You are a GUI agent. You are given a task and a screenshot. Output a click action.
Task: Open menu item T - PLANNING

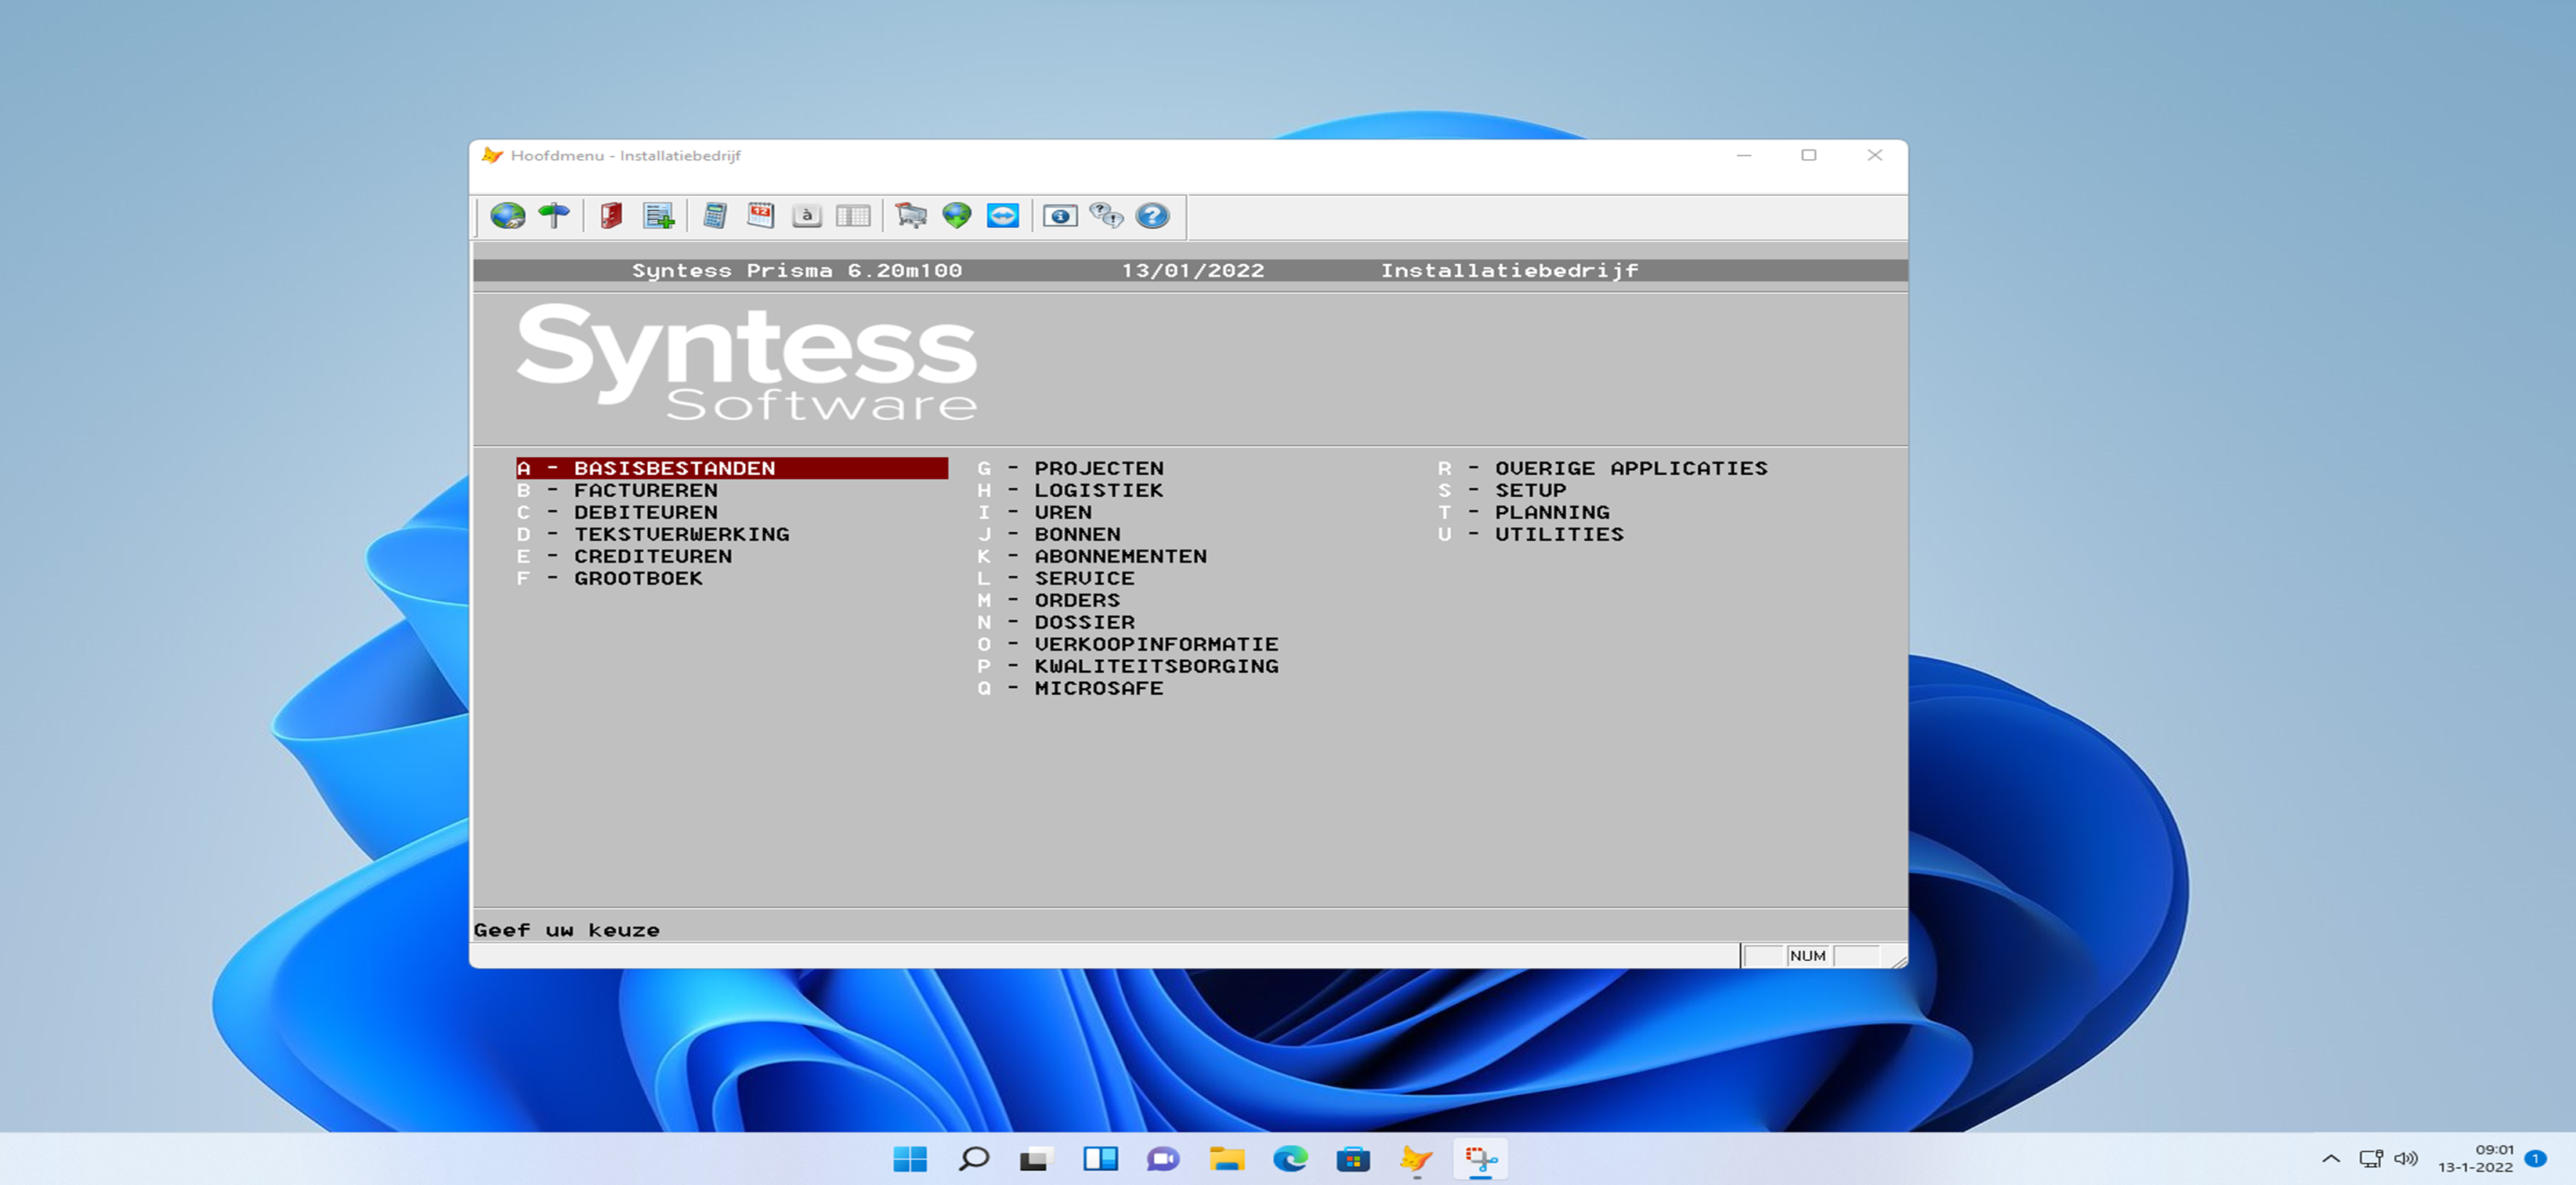click(1551, 512)
